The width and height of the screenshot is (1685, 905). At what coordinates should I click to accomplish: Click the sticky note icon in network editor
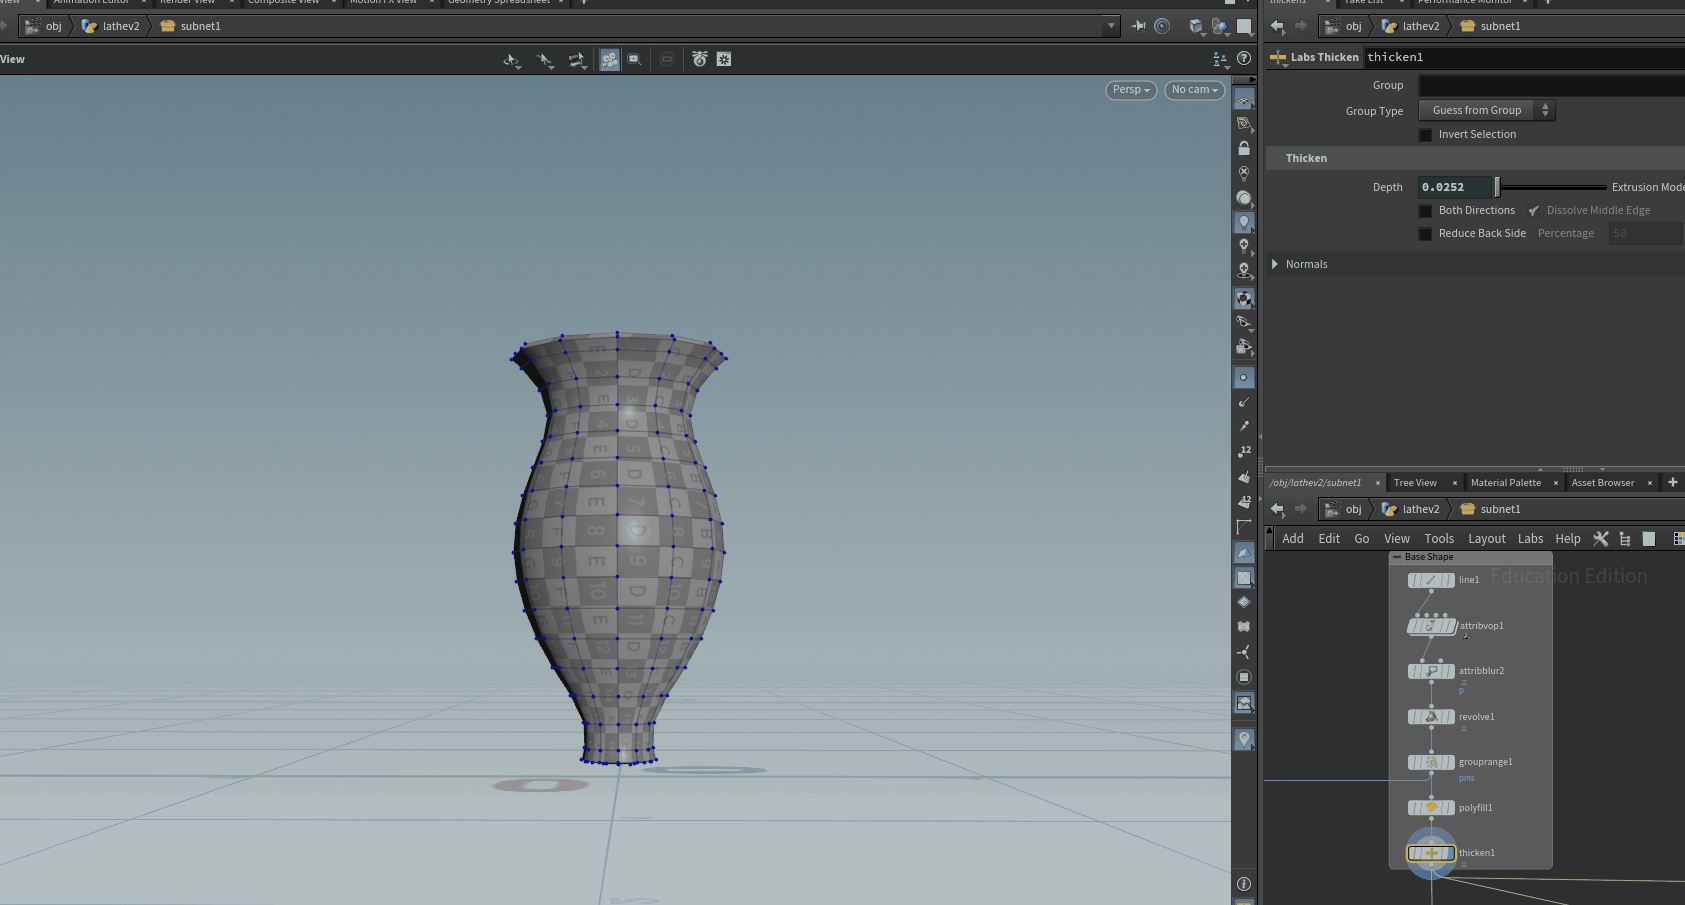[x=1649, y=538]
